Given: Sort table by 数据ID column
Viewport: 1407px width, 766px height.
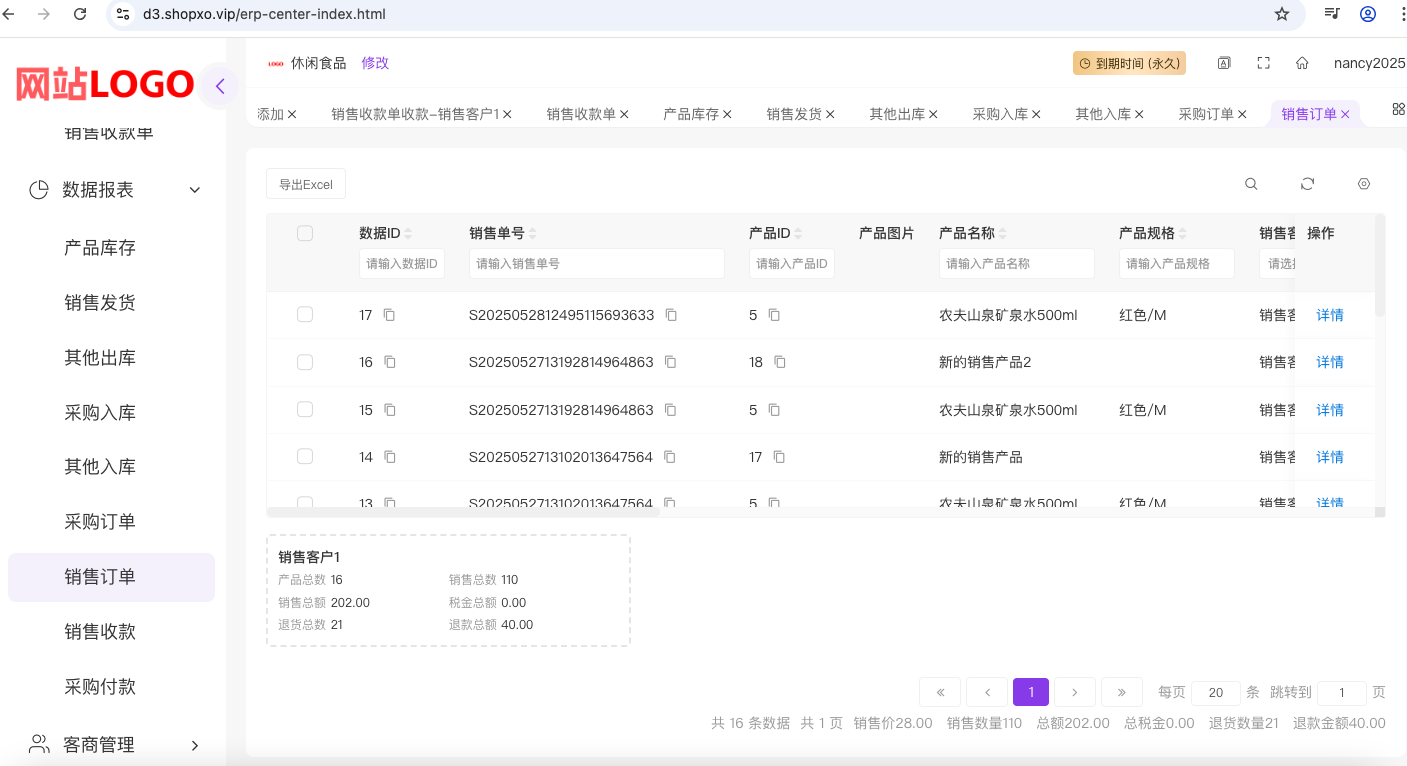Looking at the screenshot, I should coord(408,234).
